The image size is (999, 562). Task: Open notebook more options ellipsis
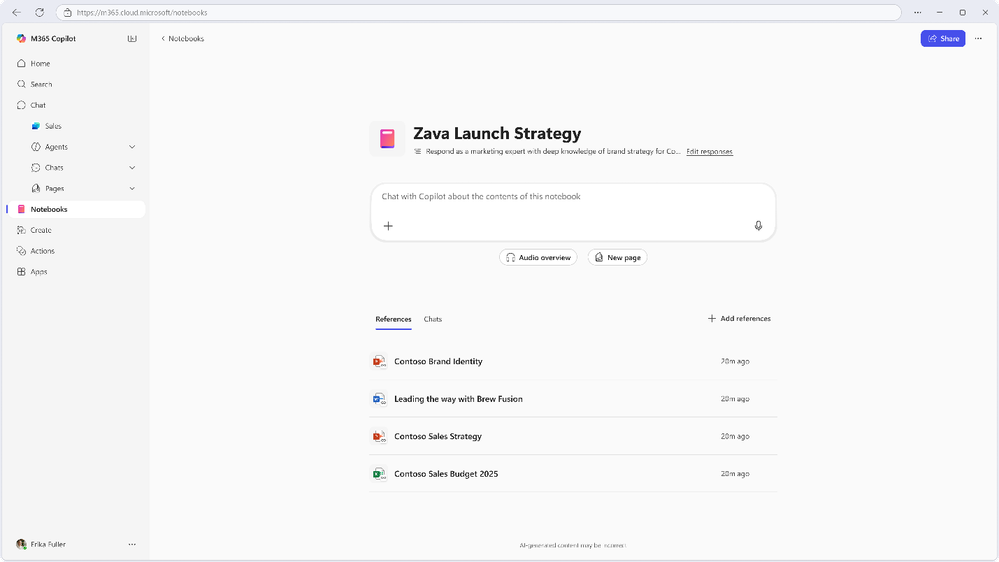point(979,38)
